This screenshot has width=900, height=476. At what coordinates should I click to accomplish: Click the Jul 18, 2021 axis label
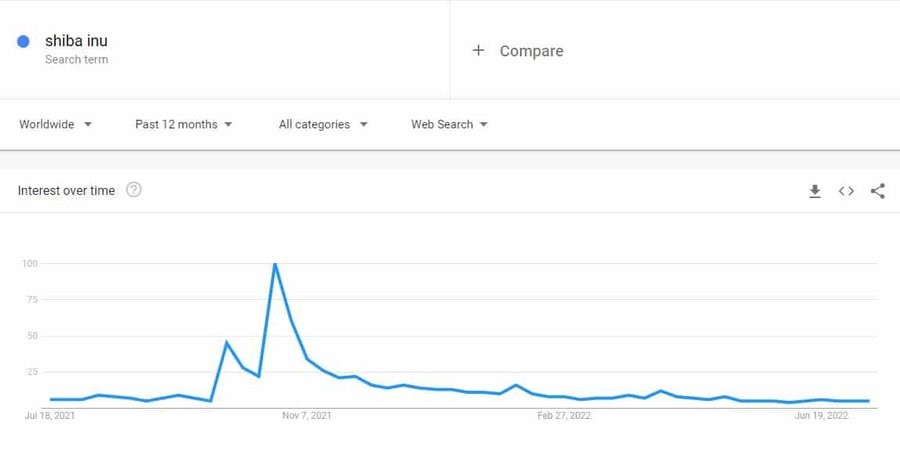point(50,415)
